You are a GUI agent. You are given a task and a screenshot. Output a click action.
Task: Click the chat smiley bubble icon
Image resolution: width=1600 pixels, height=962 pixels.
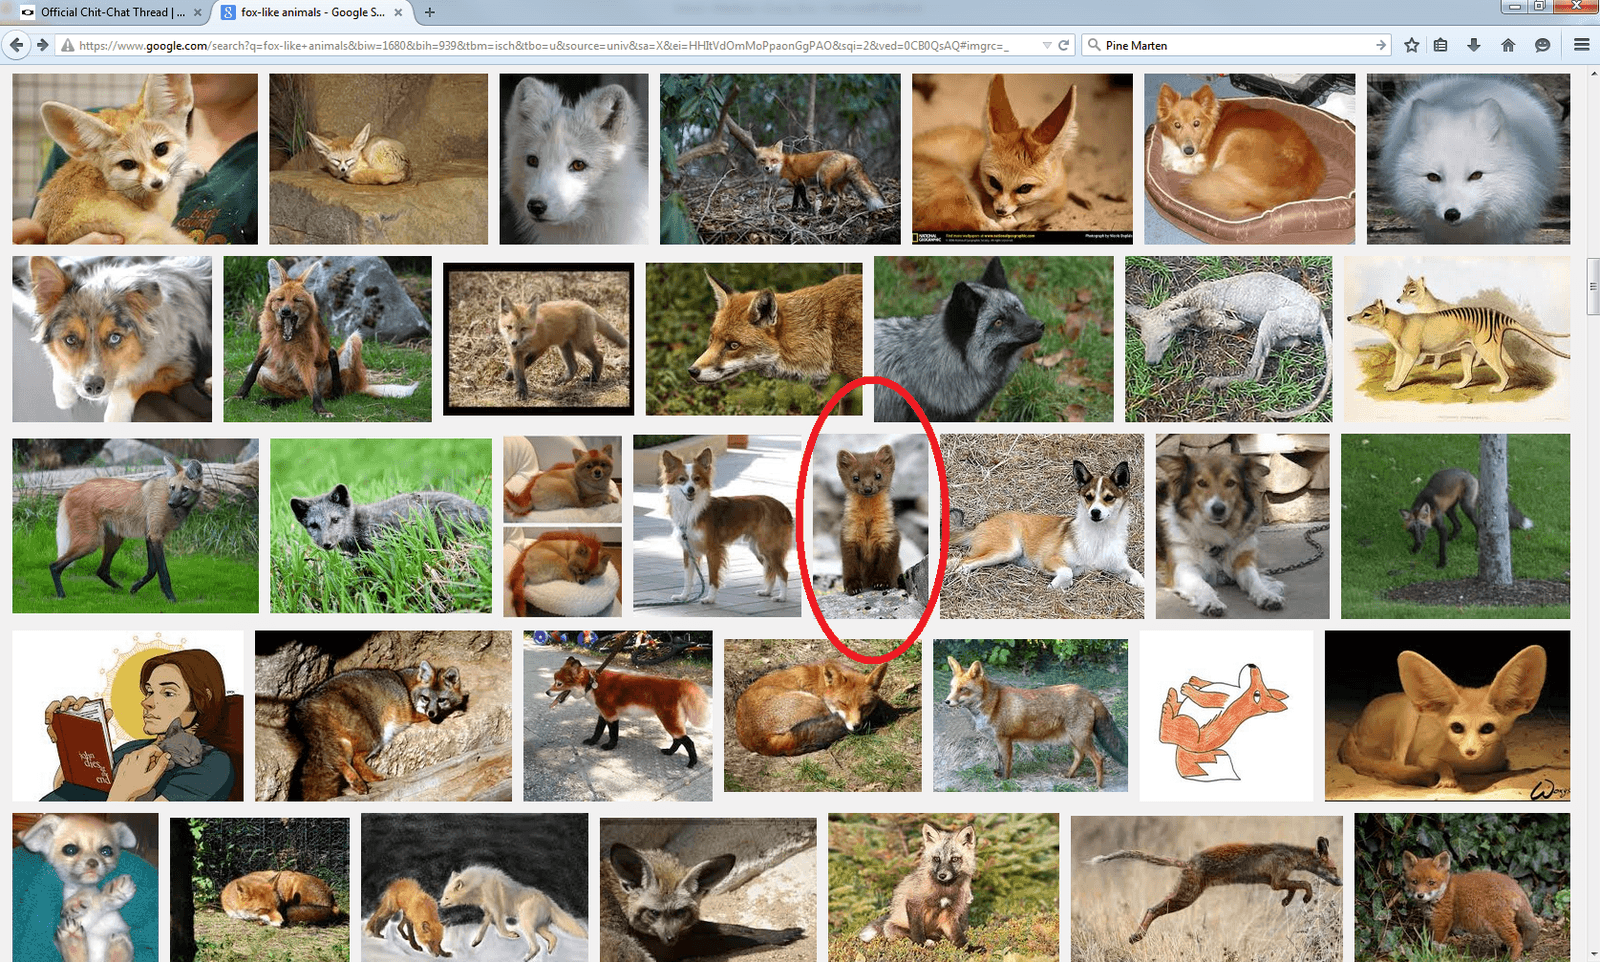click(x=1542, y=45)
